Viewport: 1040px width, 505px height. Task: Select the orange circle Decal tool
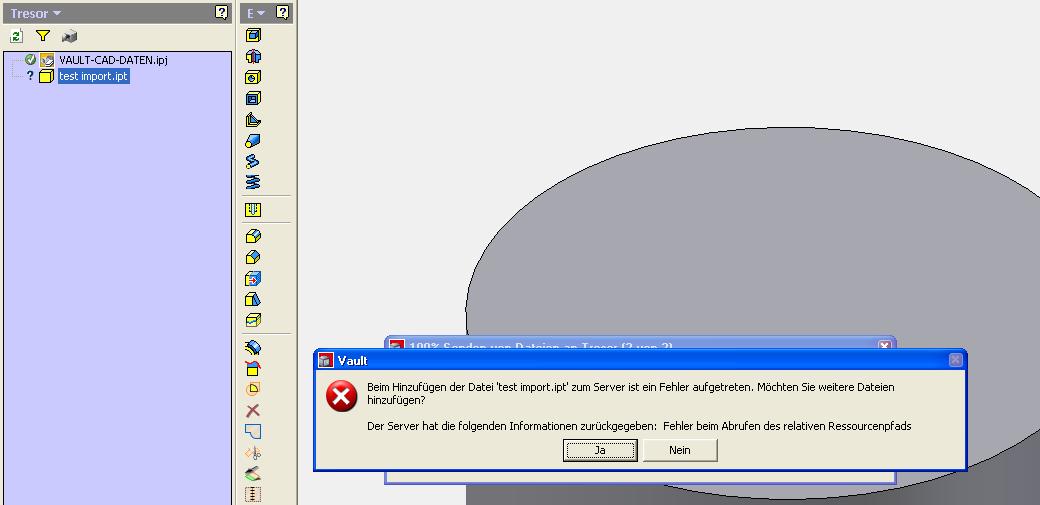pos(253,390)
